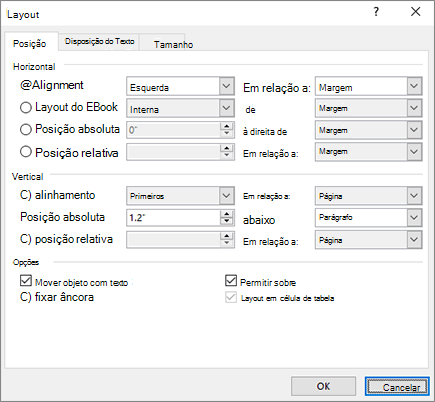Expand the Interna dropdown
The width and height of the screenshot is (435, 402).
(180, 108)
